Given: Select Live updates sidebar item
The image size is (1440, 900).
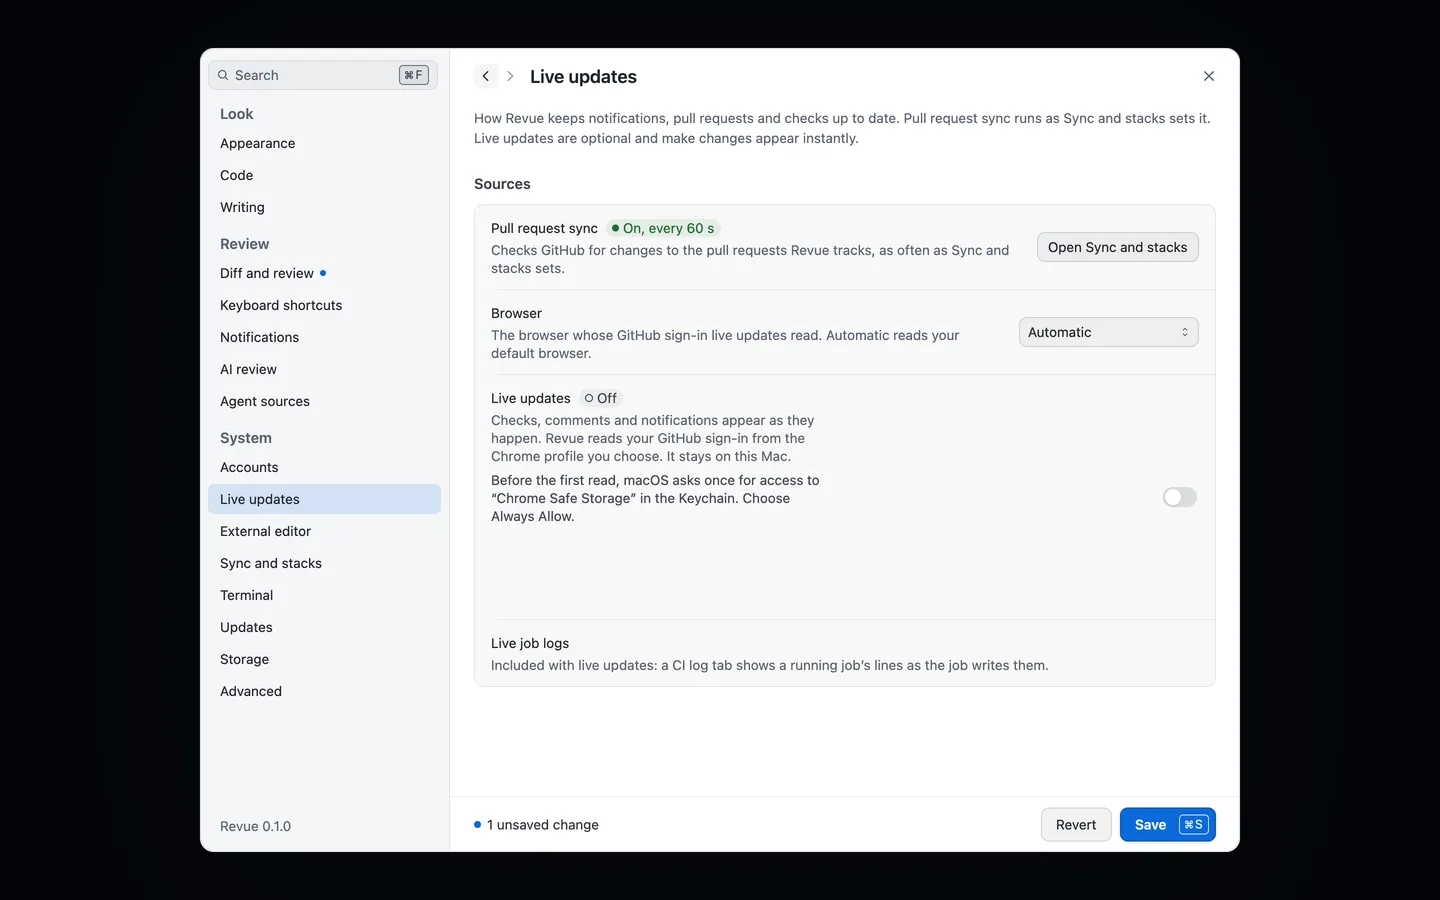Looking at the screenshot, I should [x=324, y=499].
